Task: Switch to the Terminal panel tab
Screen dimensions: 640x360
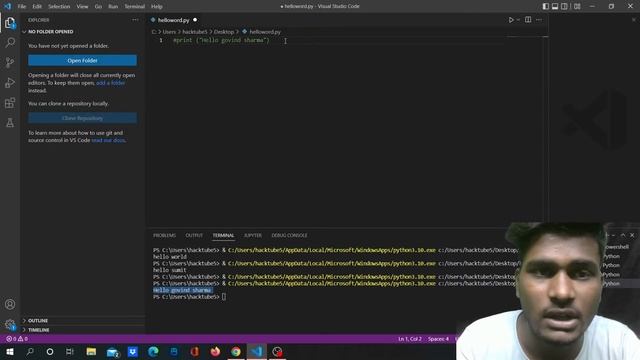Action: tap(223, 236)
